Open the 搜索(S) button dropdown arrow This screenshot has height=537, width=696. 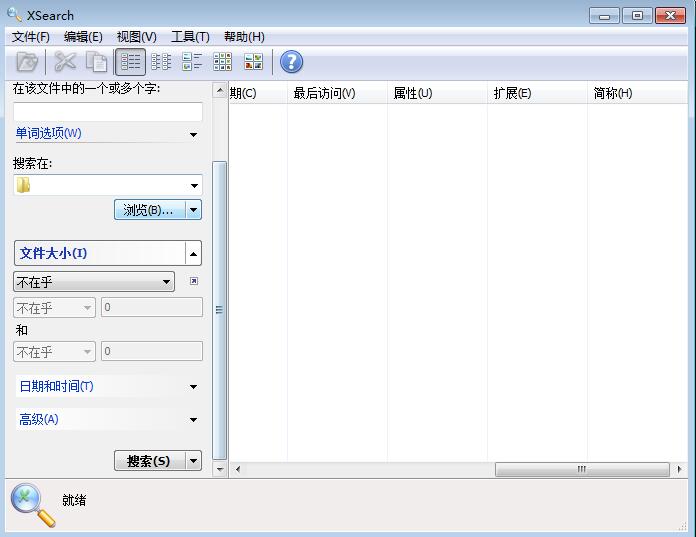[194, 461]
